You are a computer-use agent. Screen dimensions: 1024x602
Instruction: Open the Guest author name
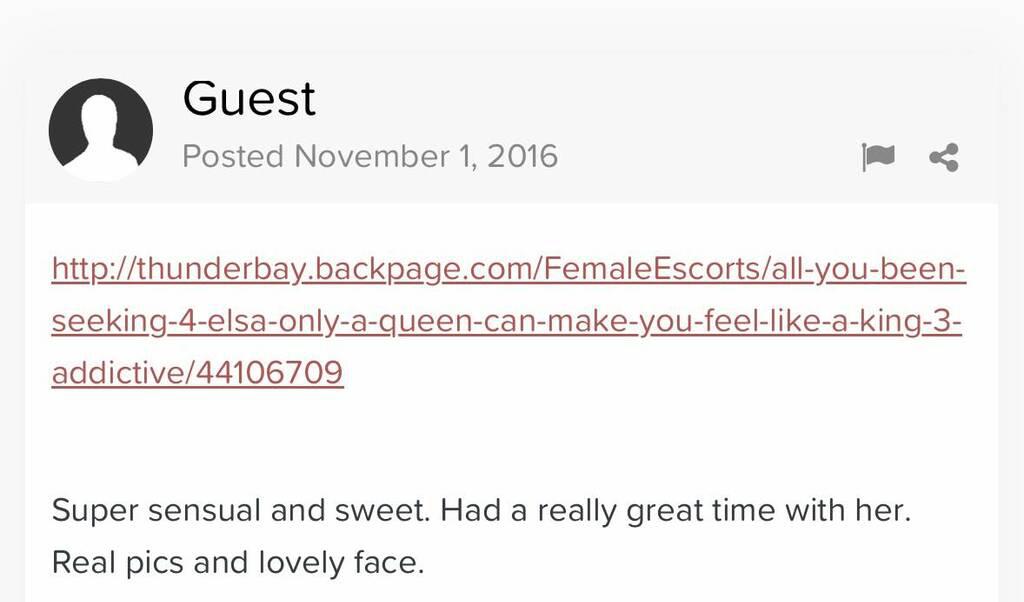(249, 99)
